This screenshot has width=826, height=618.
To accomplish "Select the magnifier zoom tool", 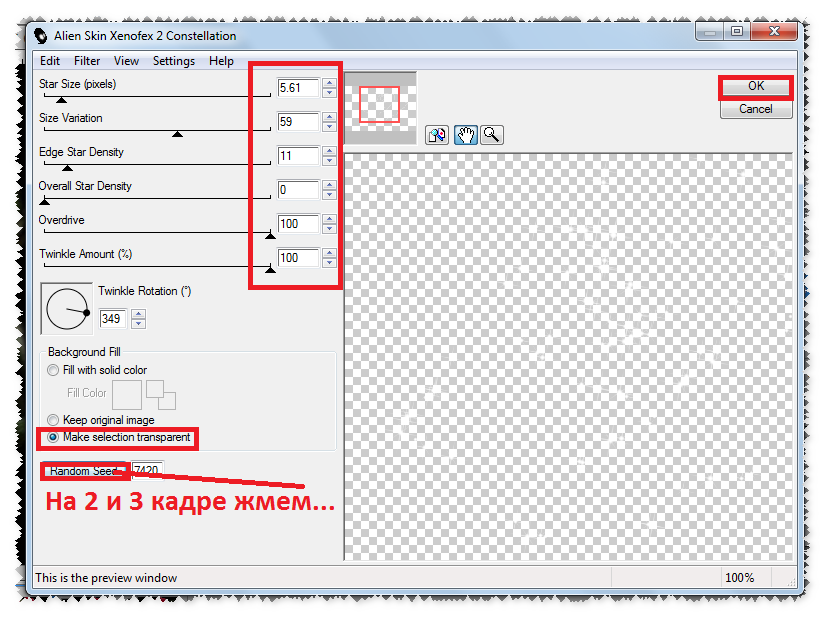I will [491, 135].
